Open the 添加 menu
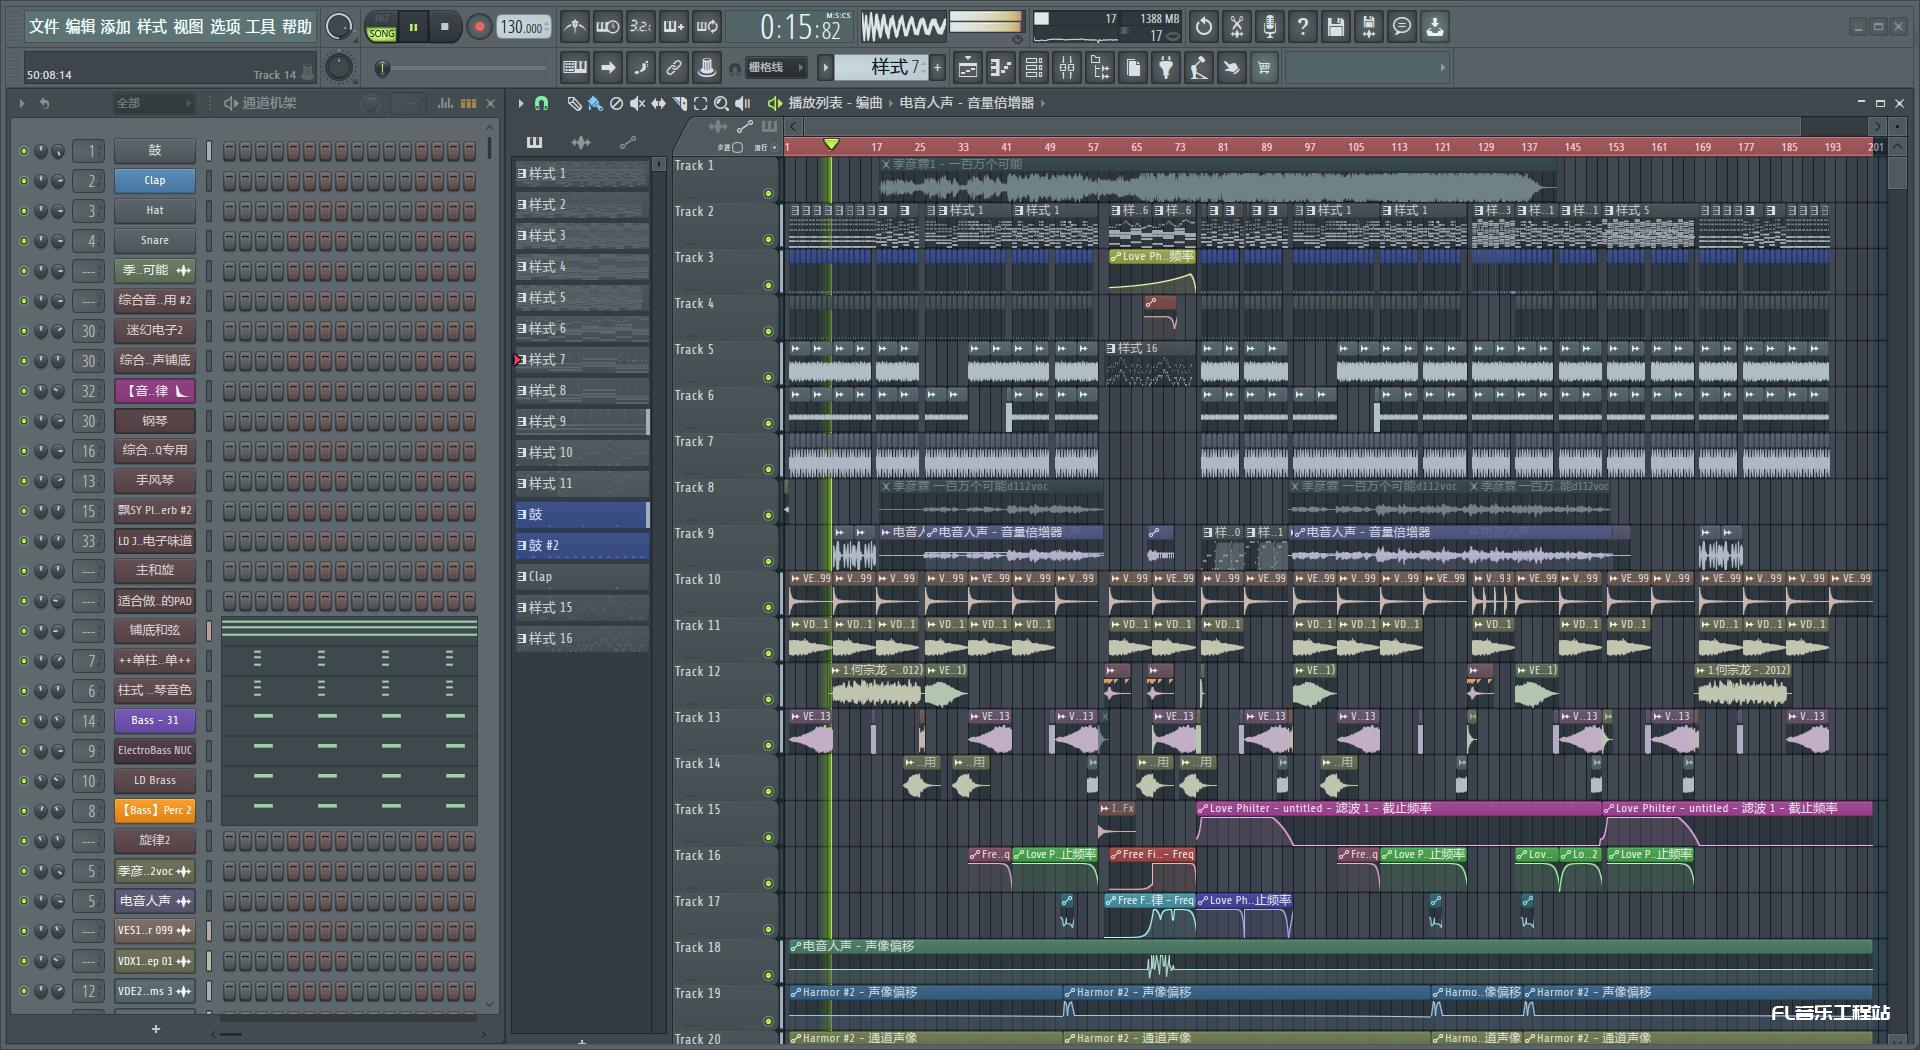This screenshot has width=1920, height=1050. coord(116,27)
